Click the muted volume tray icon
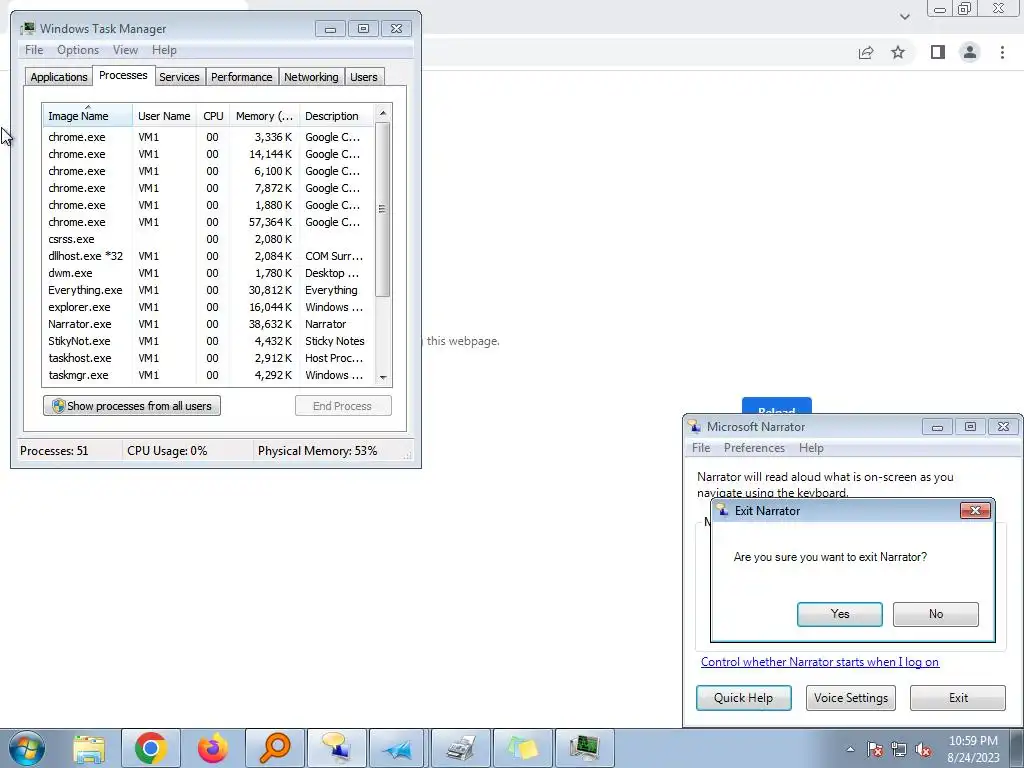Viewport: 1024px width, 768px height. pyautogui.click(x=923, y=749)
